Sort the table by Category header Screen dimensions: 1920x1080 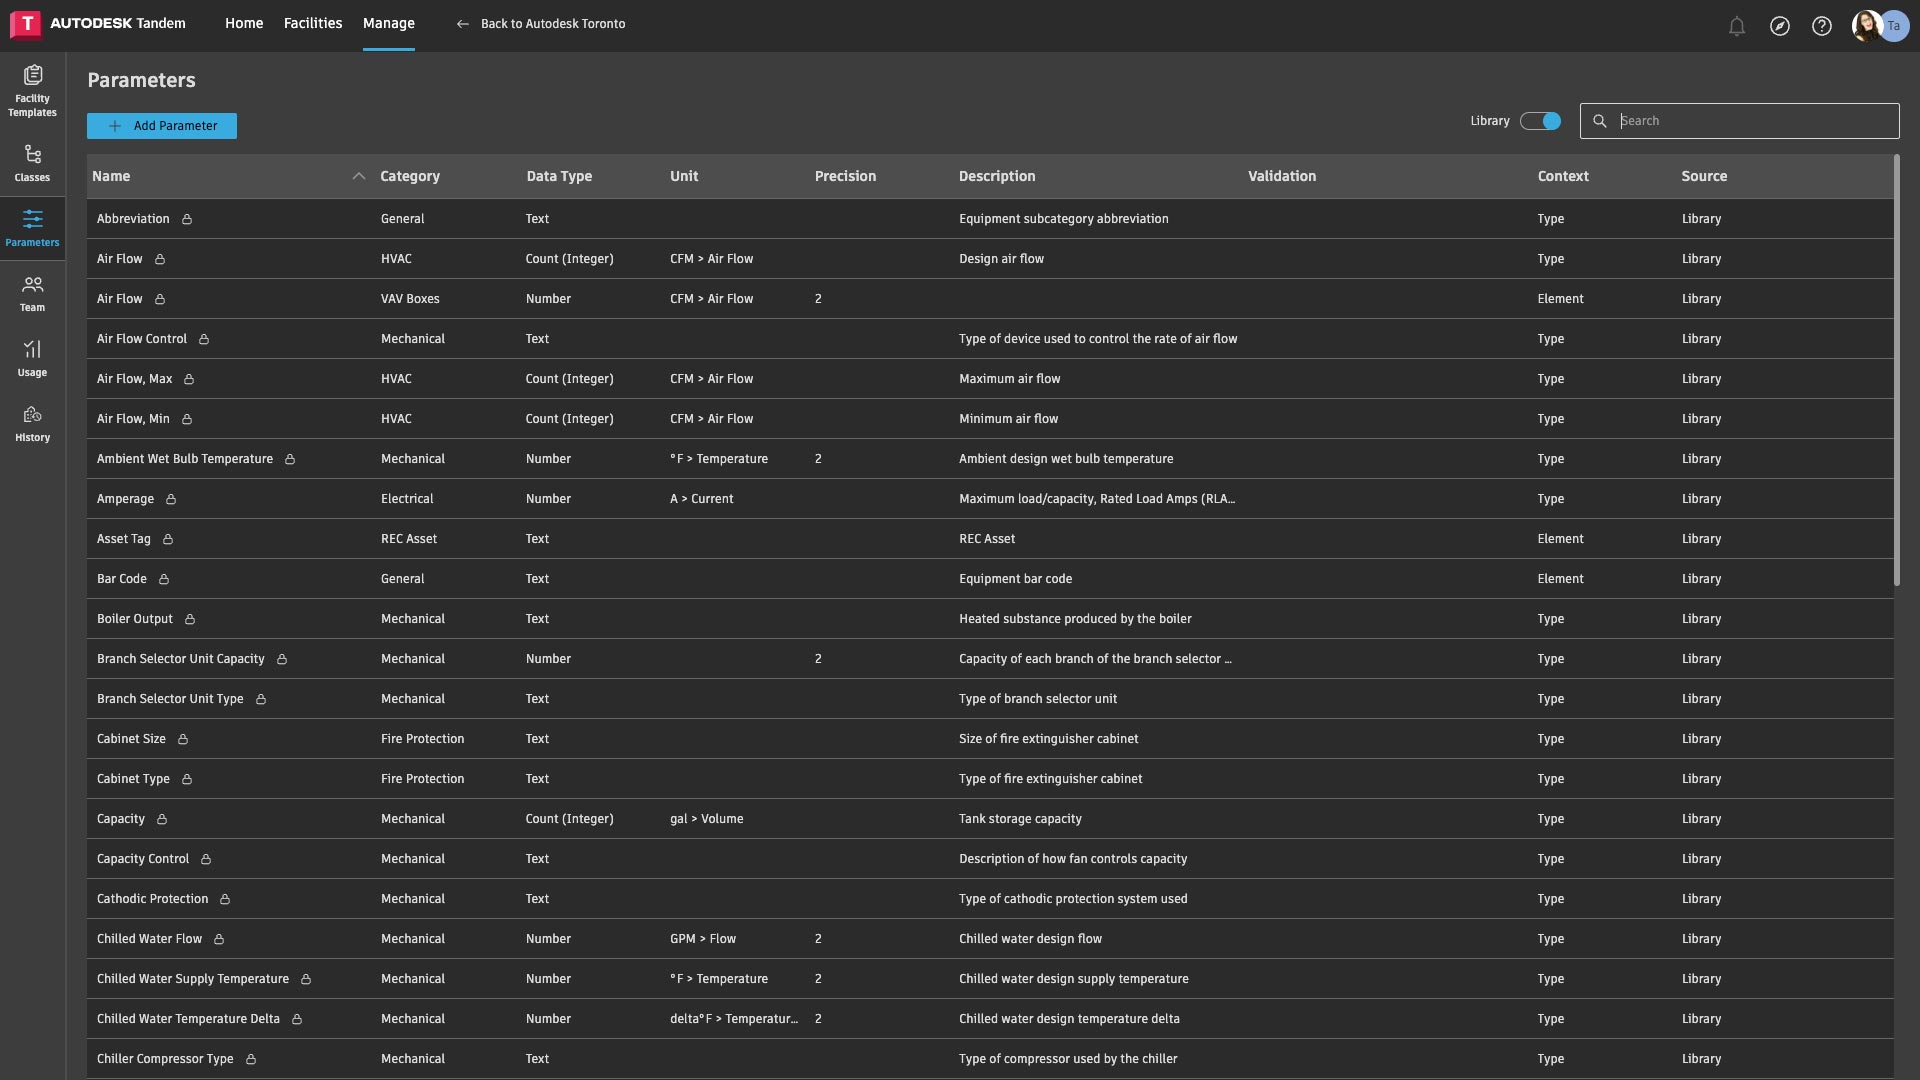pyautogui.click(x=410, y=177)
